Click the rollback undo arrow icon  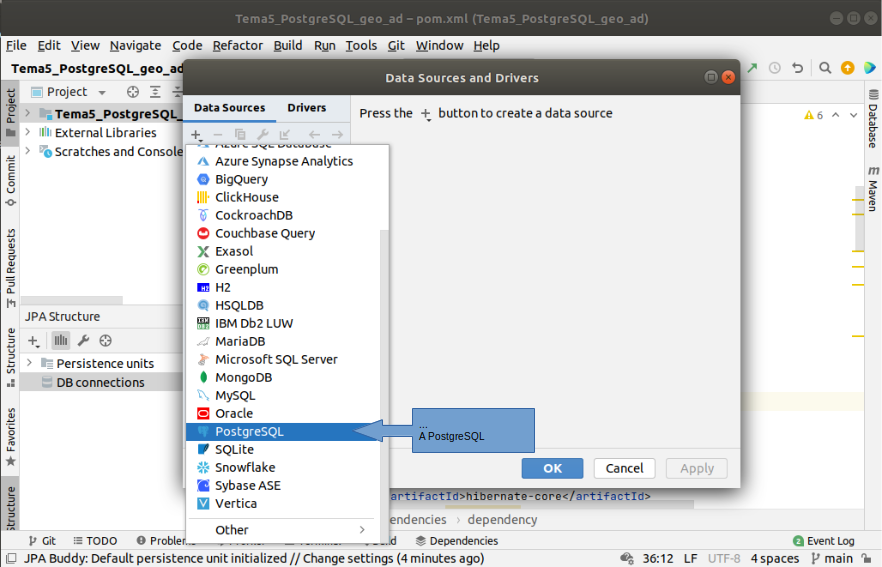point(797,68)
